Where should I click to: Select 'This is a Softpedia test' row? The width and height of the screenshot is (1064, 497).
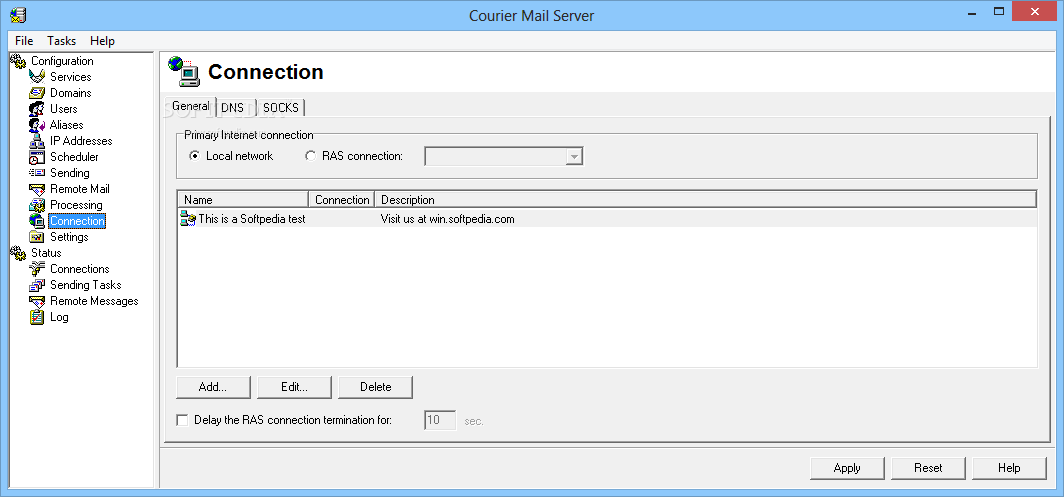point(607,219)
